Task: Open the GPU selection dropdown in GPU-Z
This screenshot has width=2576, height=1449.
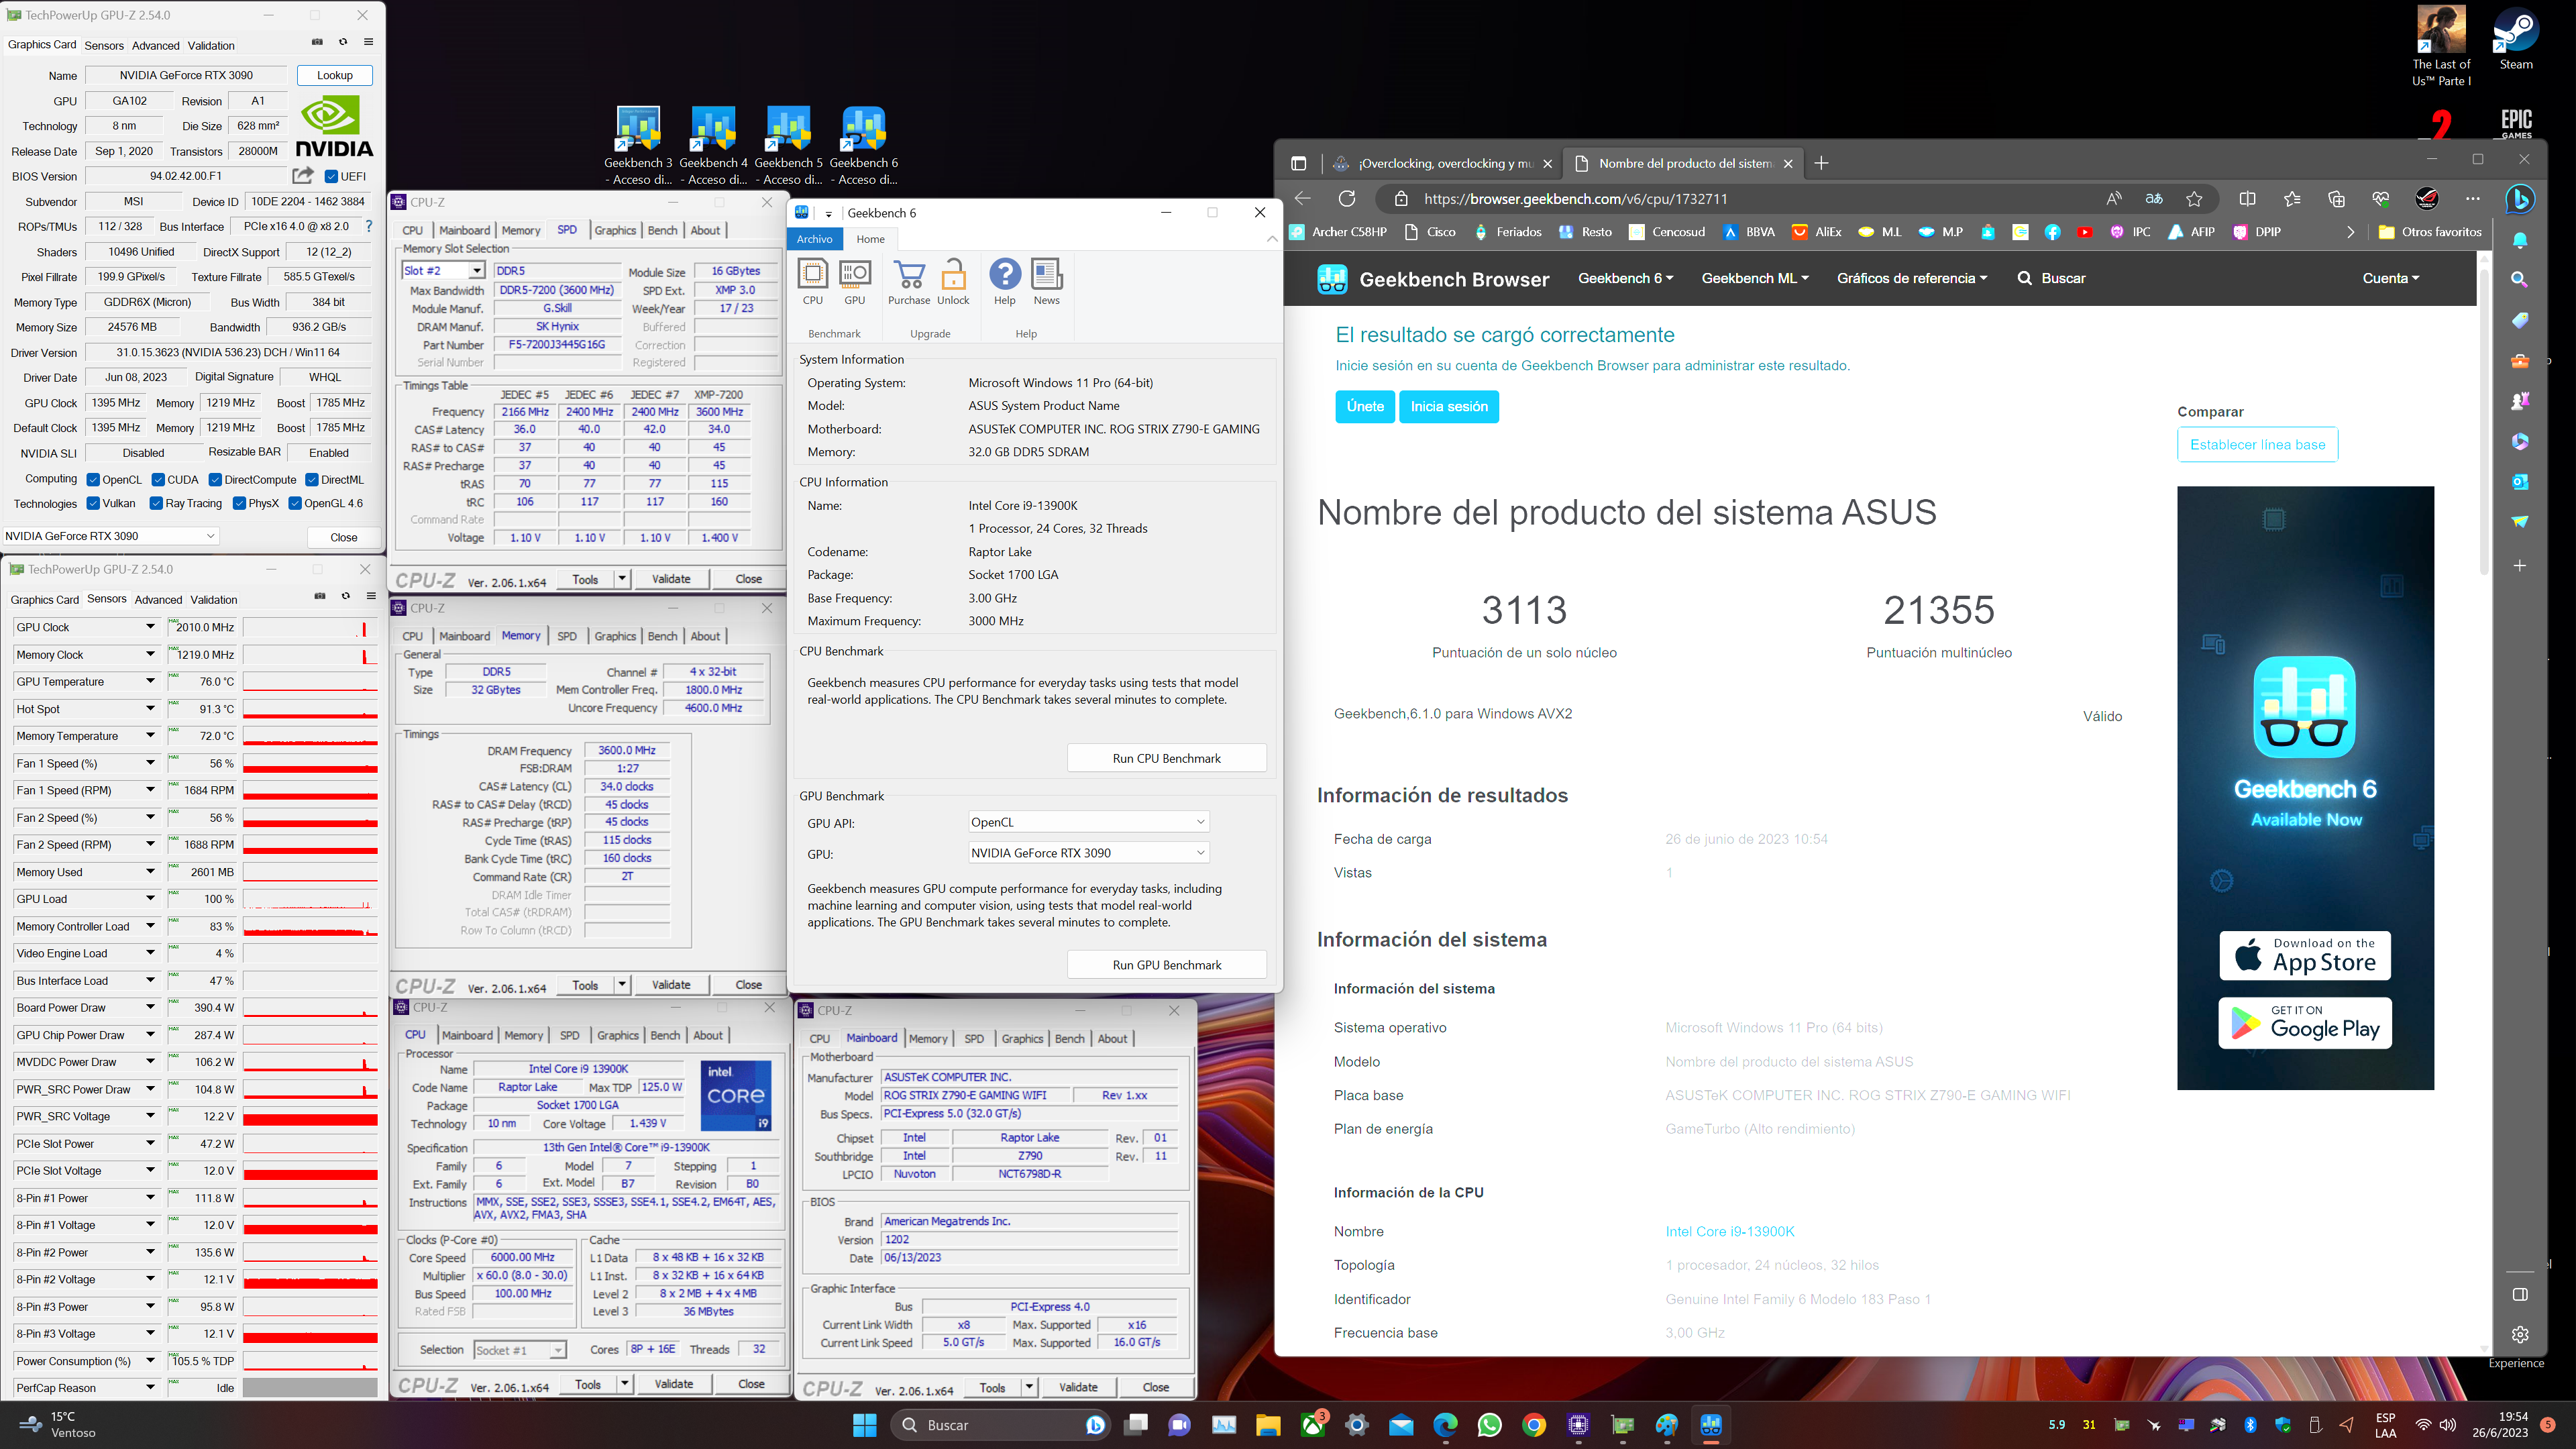Action: (x=110, y=536)
